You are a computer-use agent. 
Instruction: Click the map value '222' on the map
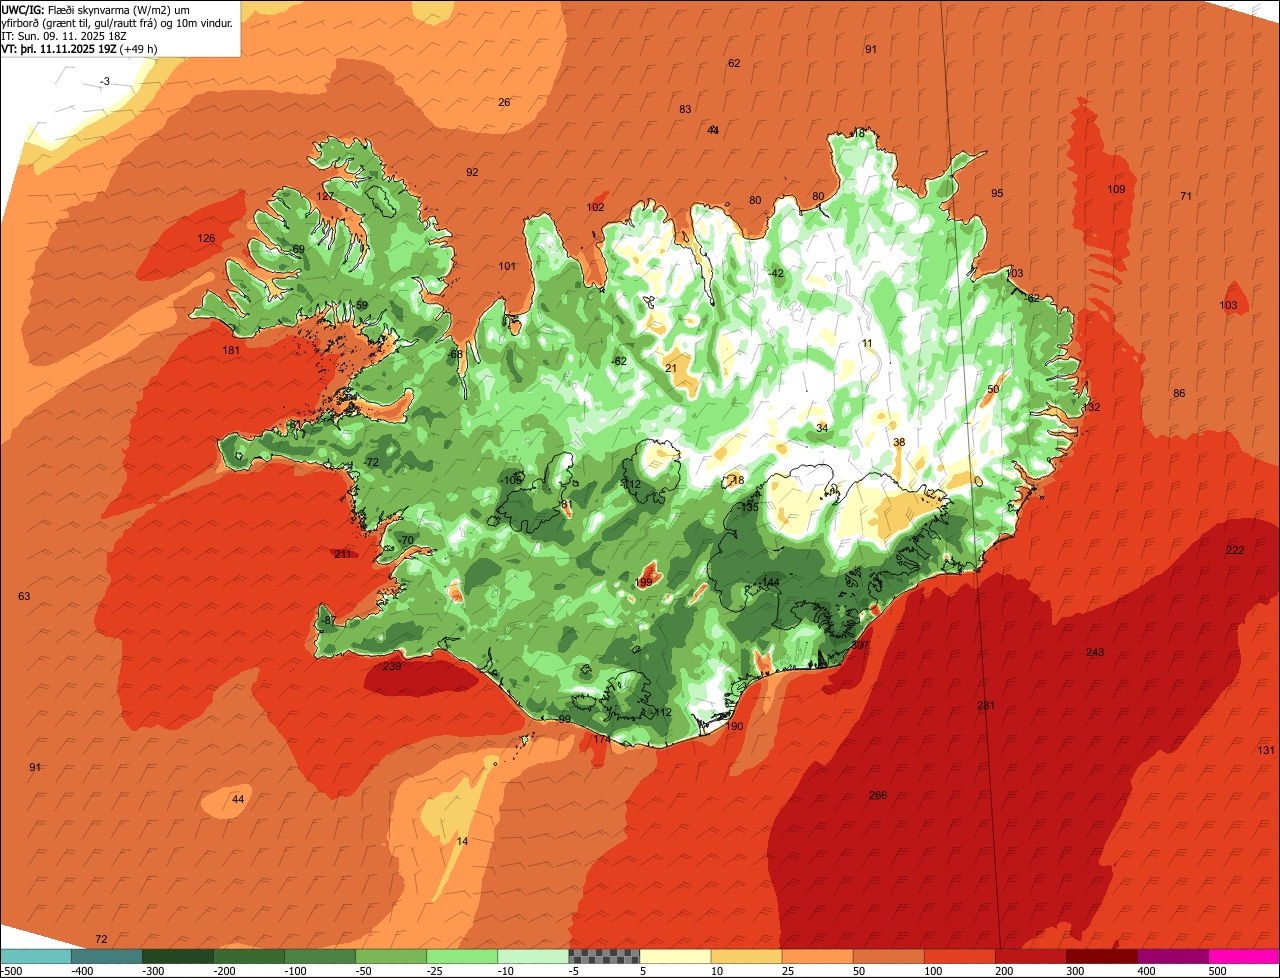[1235, 551]
